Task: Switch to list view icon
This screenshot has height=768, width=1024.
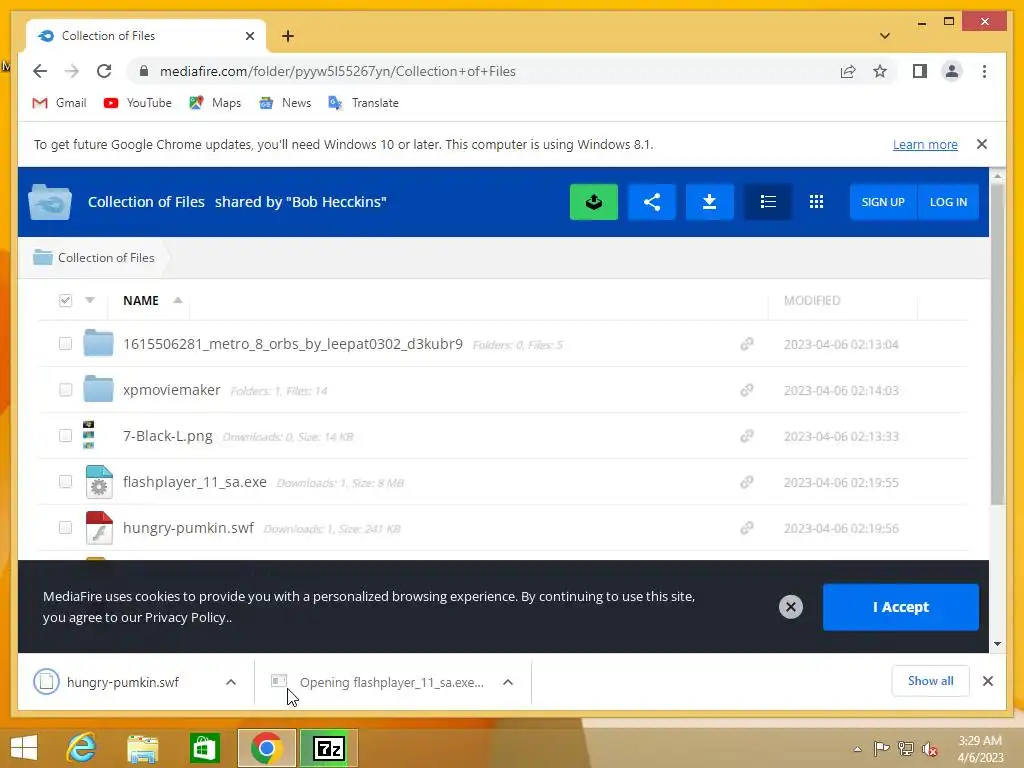Action: coord(768,202)
